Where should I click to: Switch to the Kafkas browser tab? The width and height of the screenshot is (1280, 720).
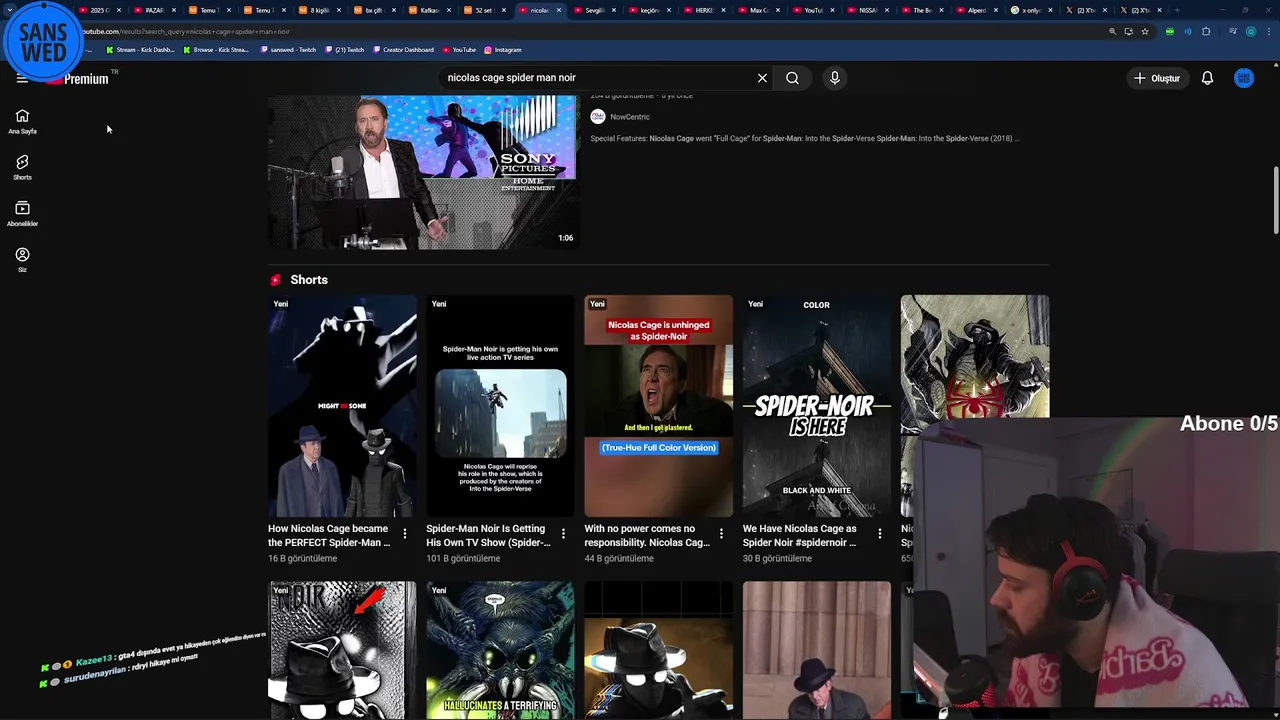pyautogui.click(x=429, y=10)
